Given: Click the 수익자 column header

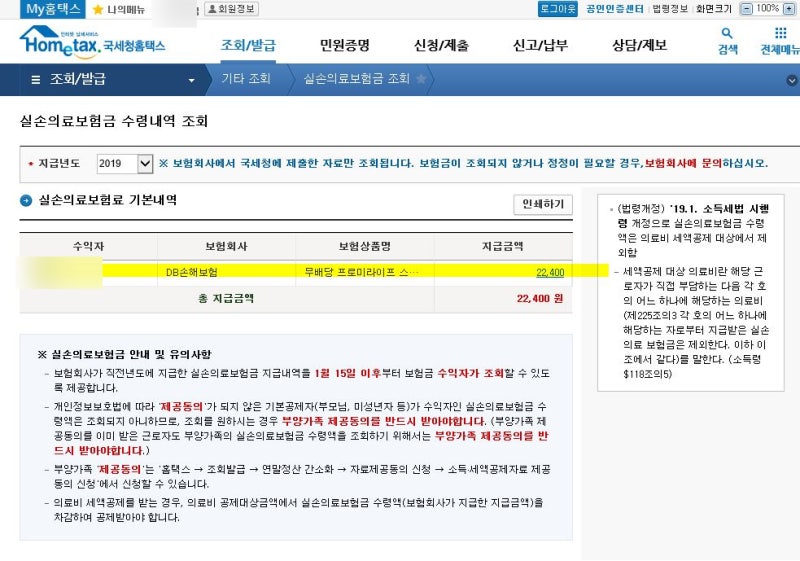Looking at the screenshot, I should pyautogui.click(x=88, y=246).
